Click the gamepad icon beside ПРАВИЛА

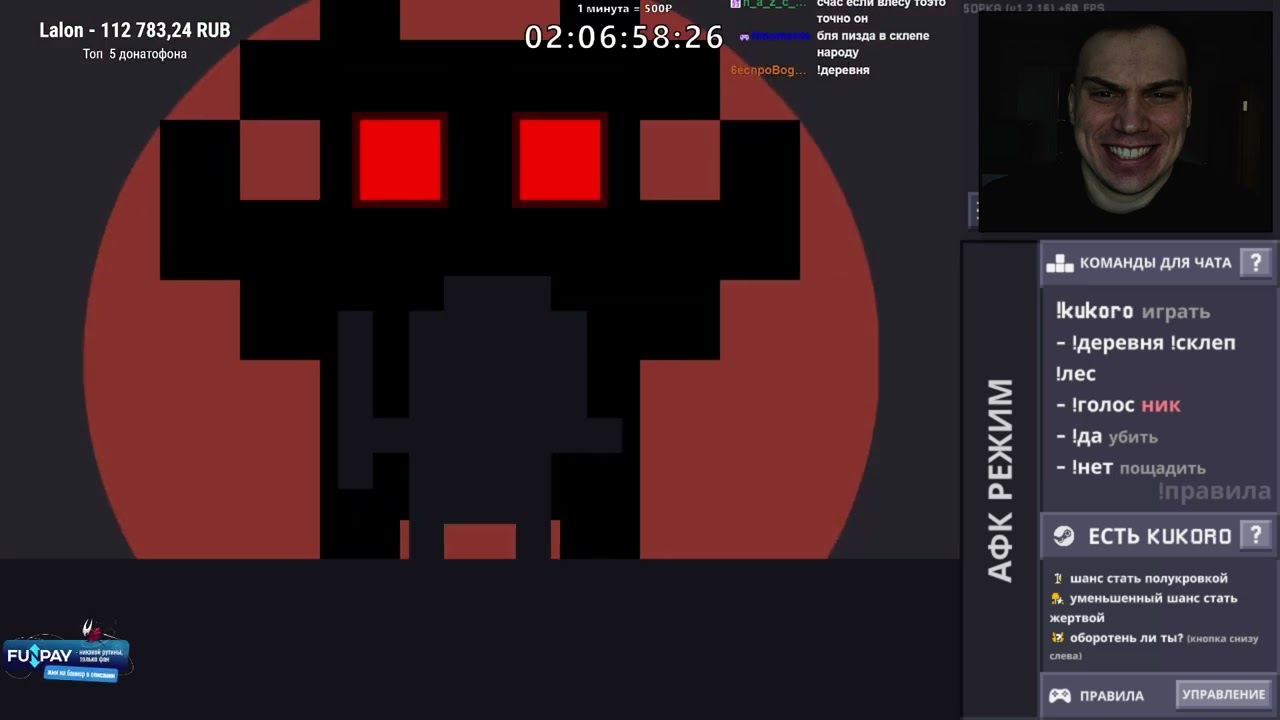coord(1059,695)
